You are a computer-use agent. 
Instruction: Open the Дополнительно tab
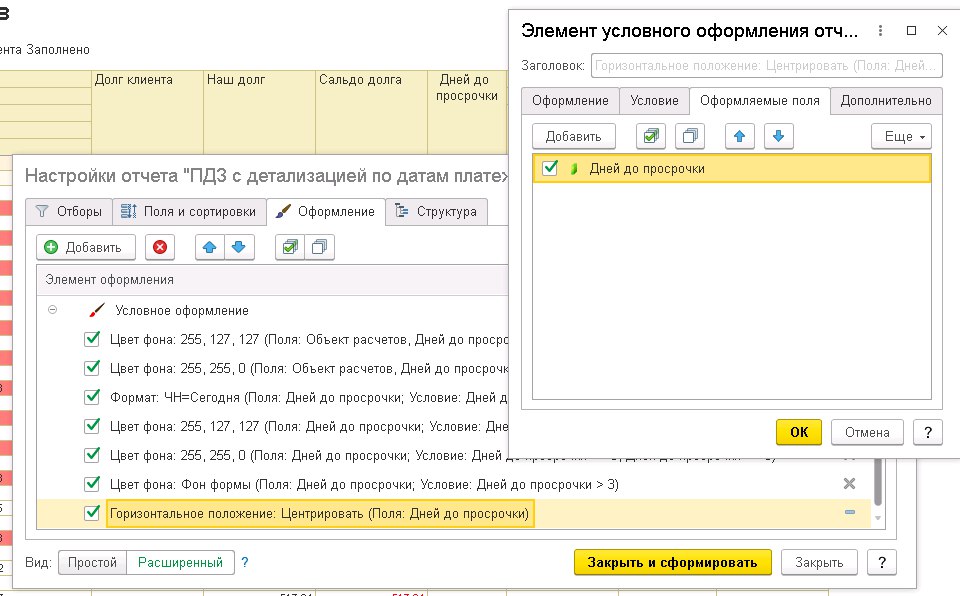(x=886, y=100)
